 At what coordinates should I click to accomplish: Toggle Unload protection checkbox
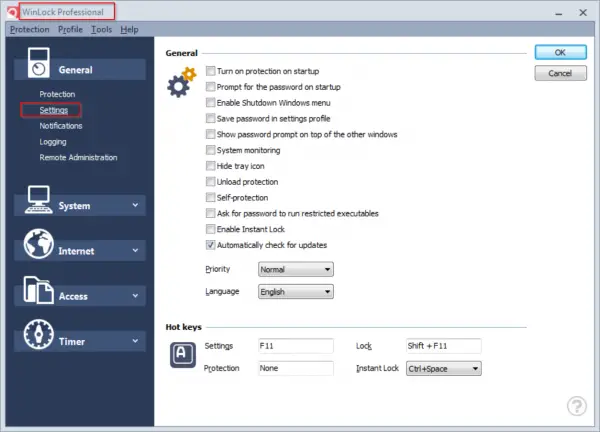pyautogui.click(x=210, y=182)
